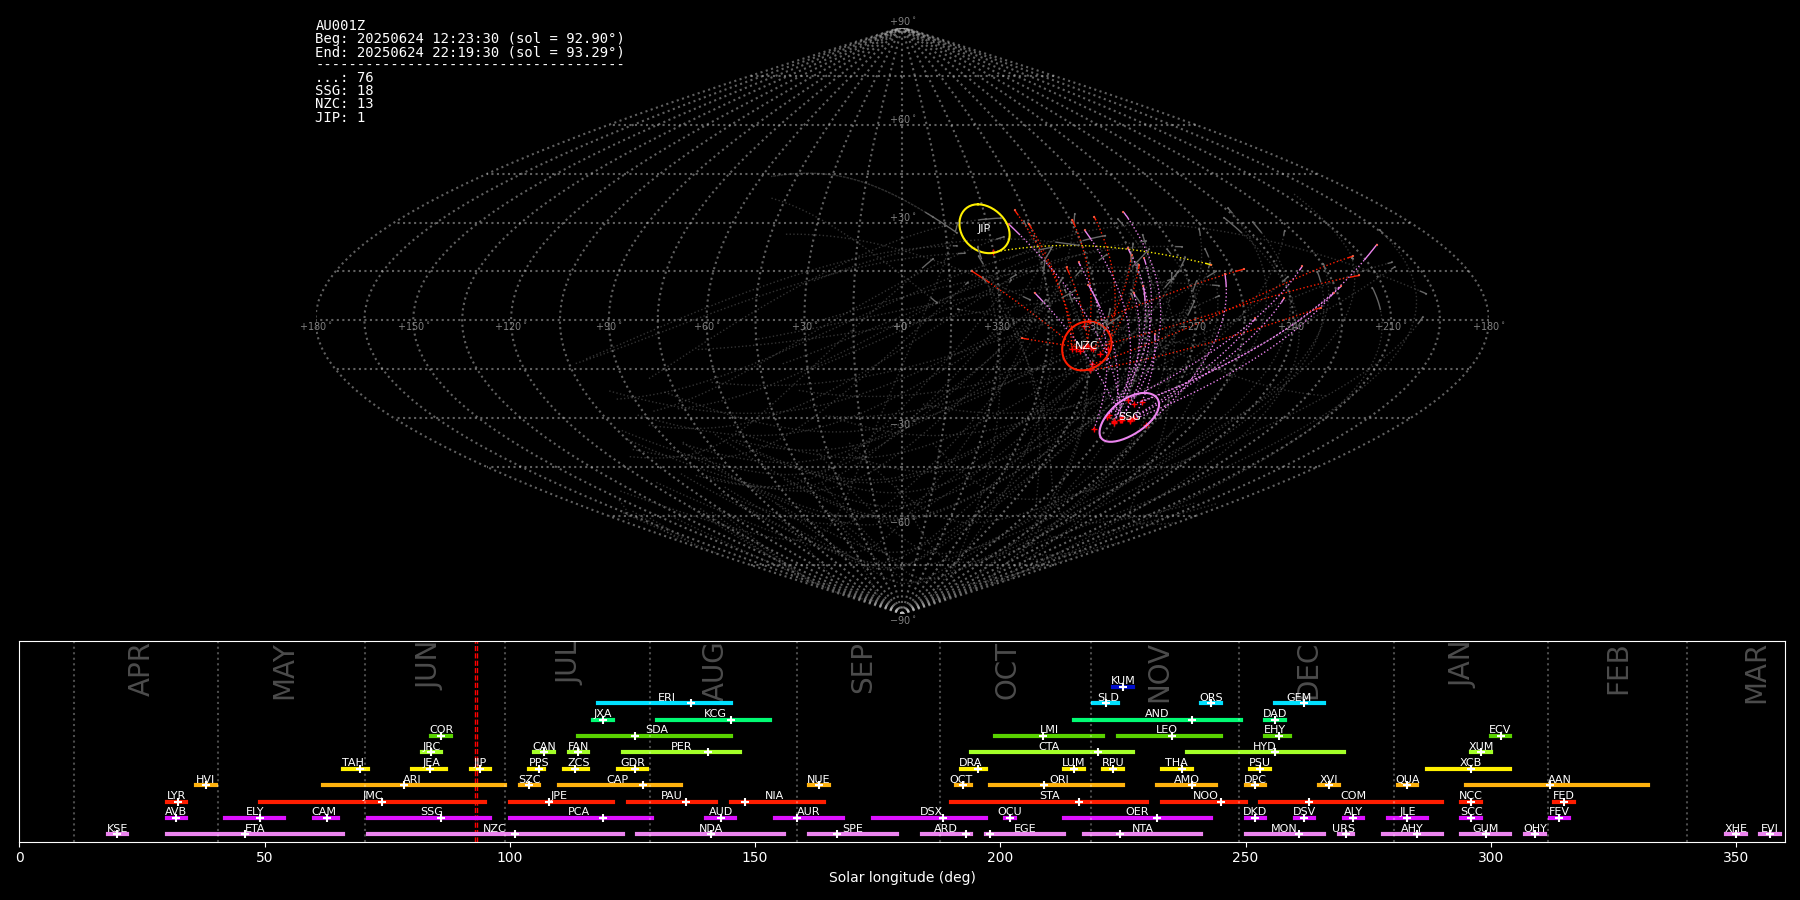Screen dimensions: 1800x900
Task: Click the yellow JEA shower bar
Action: click(429, 769)
